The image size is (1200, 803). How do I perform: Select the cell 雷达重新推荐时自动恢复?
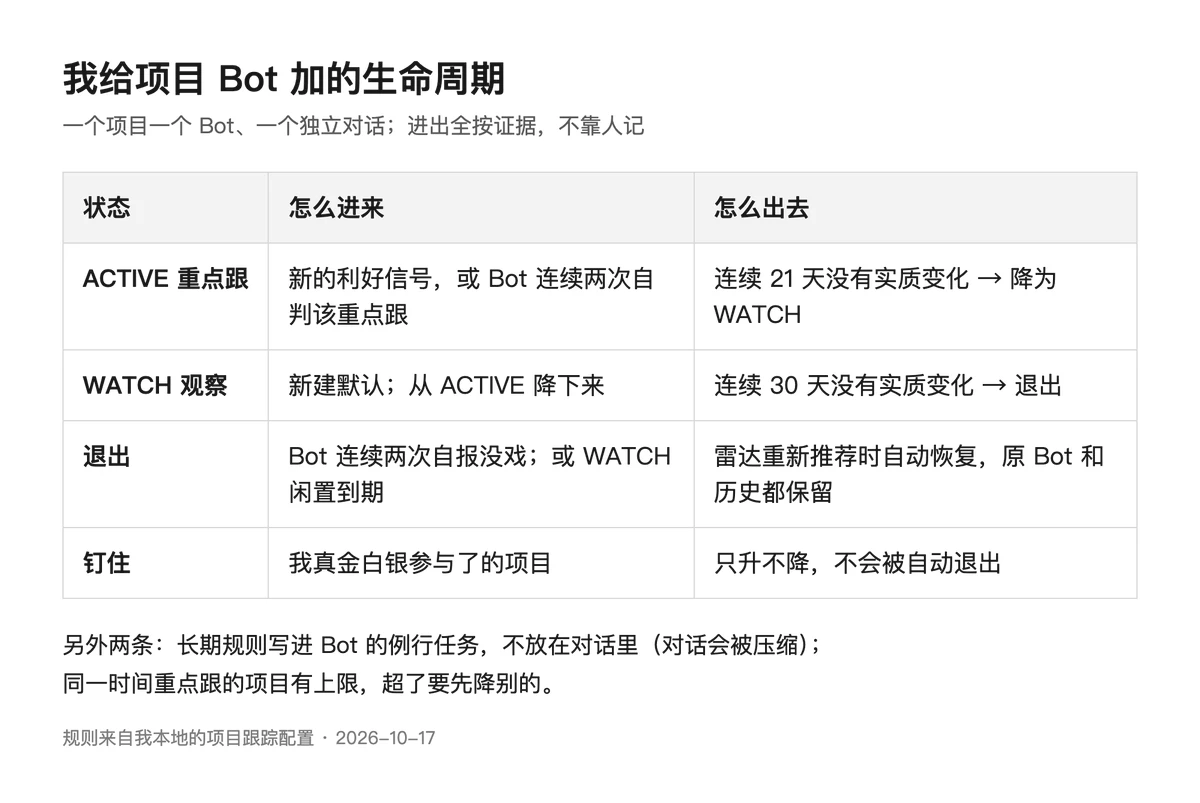pos(909,474)
